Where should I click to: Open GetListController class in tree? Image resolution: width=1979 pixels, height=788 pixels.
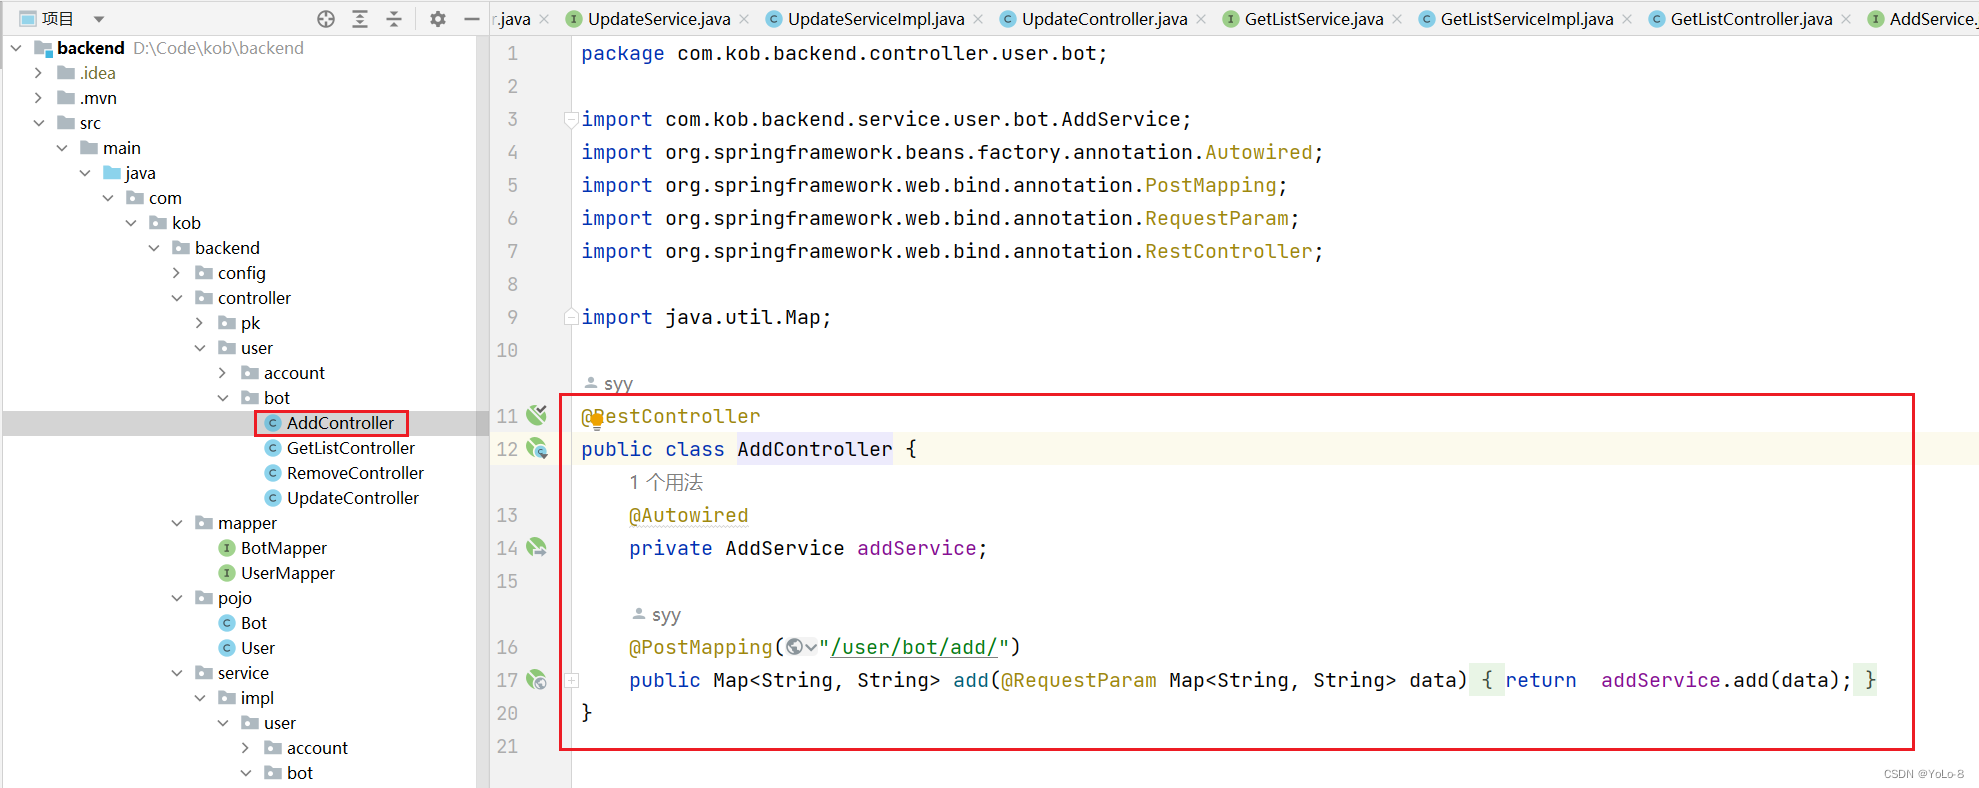pos(350,448)
